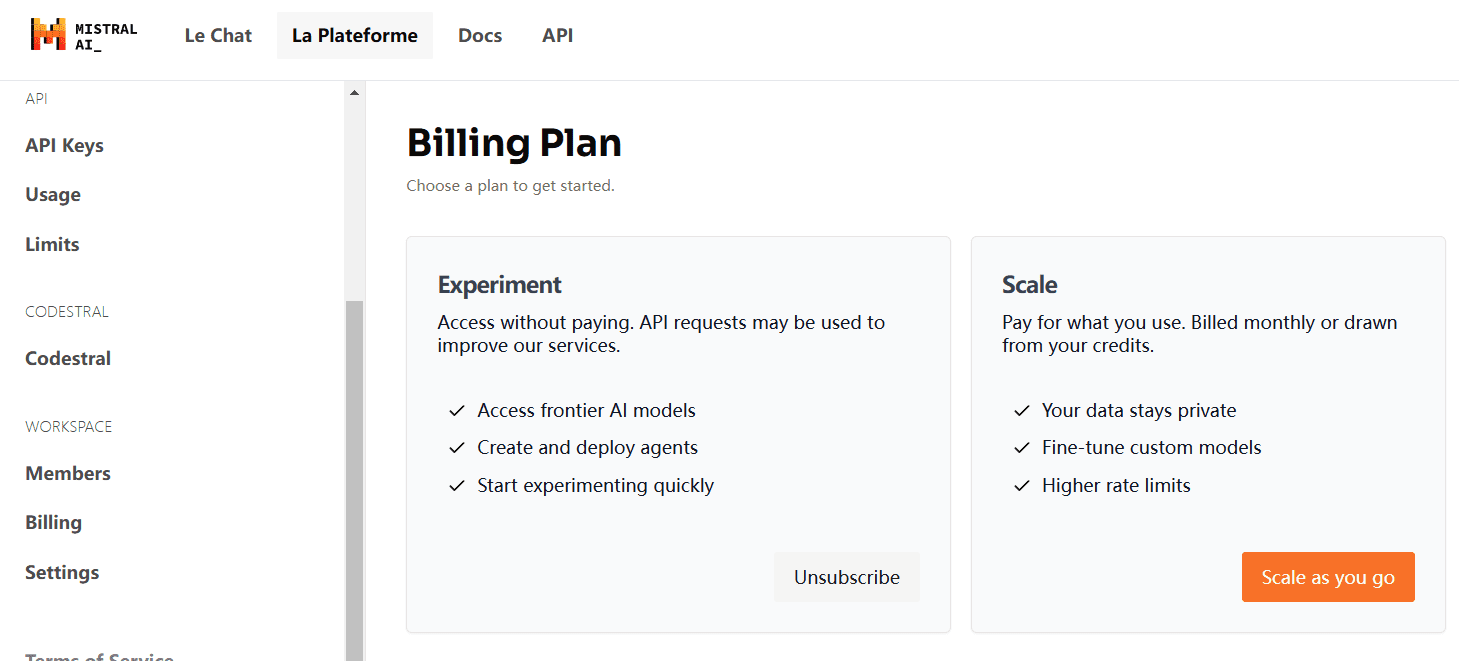Click the Mistral AI logo
This screenshot has width=1459, height=661.
[x=84, y=35]
